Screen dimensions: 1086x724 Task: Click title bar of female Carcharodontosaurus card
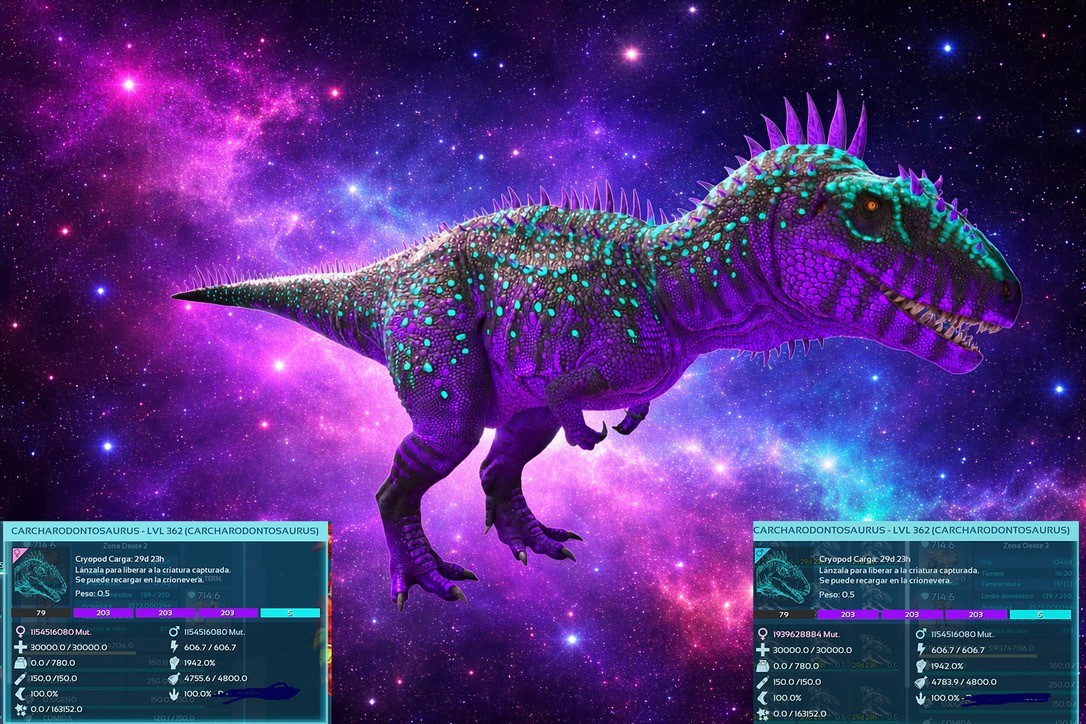point(165,531)
